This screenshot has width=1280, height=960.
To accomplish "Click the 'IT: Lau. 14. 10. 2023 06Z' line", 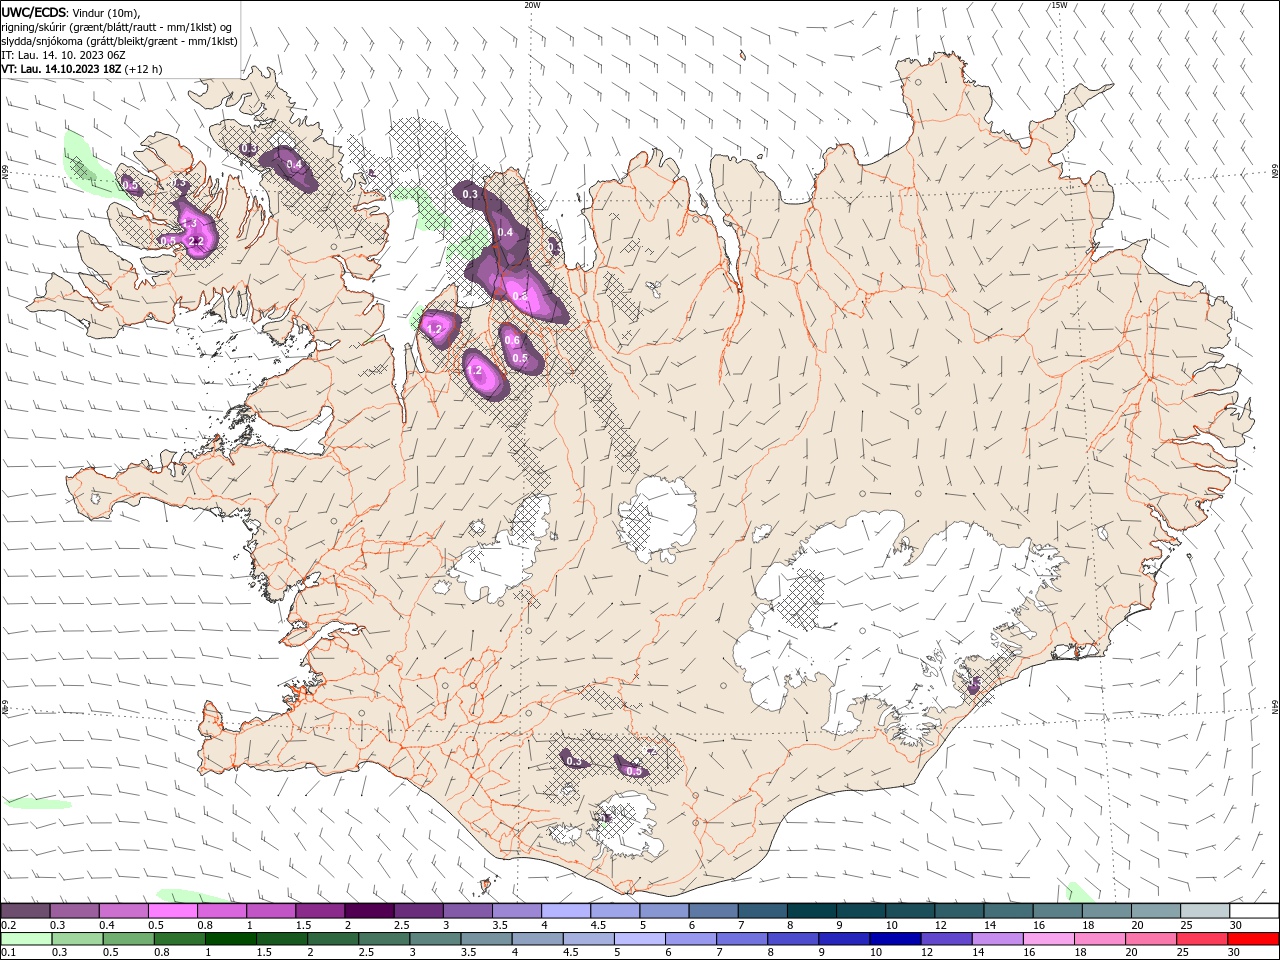I will point(63,55).
